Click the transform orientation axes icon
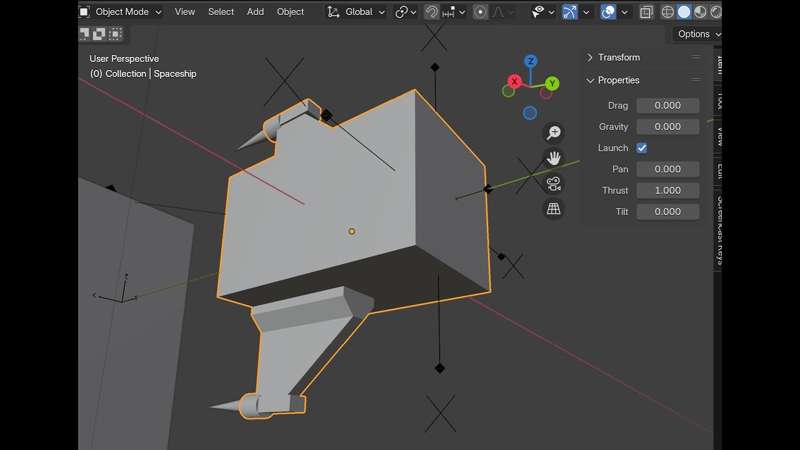This screenshot has width=800, height=450. [333, 11]
